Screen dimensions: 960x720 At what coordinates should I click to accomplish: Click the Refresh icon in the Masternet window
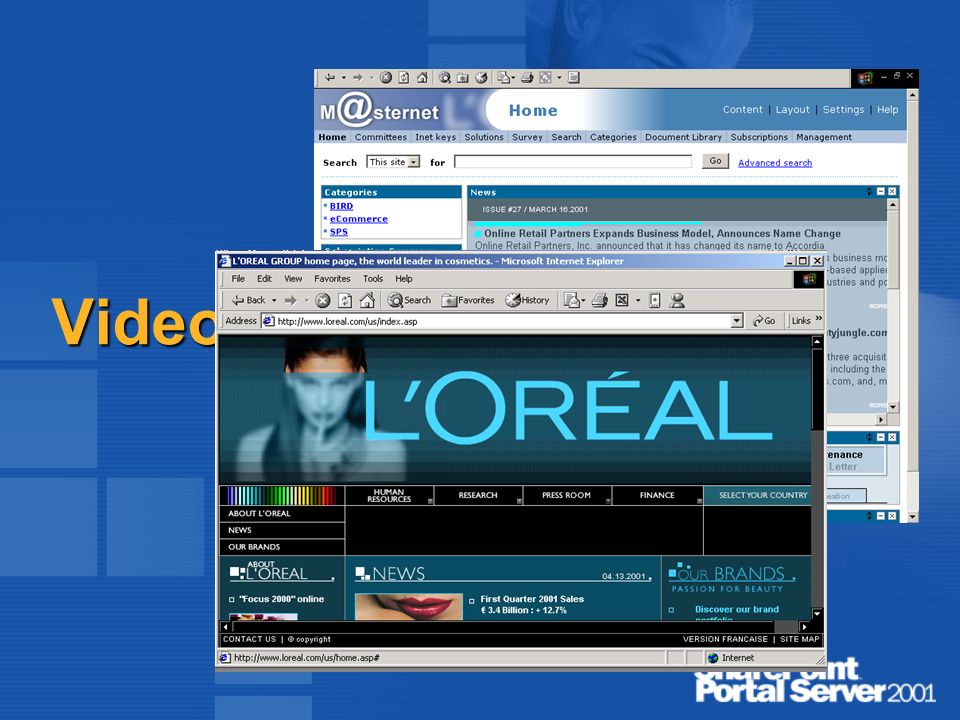[x=404, y=77]
